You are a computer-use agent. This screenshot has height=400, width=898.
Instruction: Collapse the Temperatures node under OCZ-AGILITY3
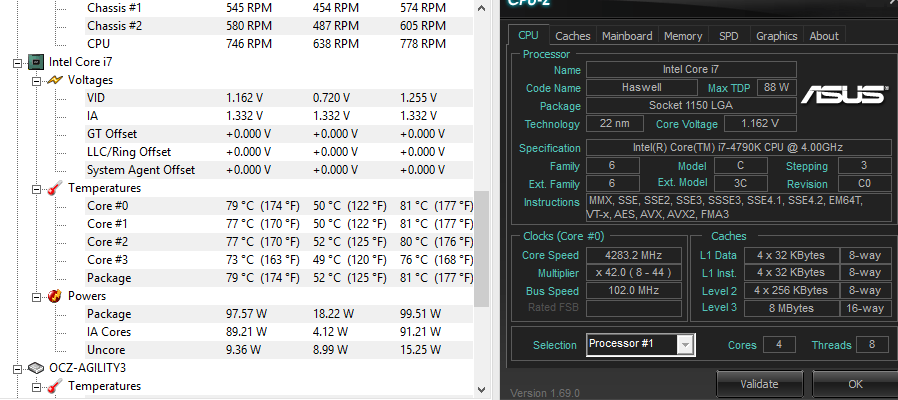[x=37, y=387]
